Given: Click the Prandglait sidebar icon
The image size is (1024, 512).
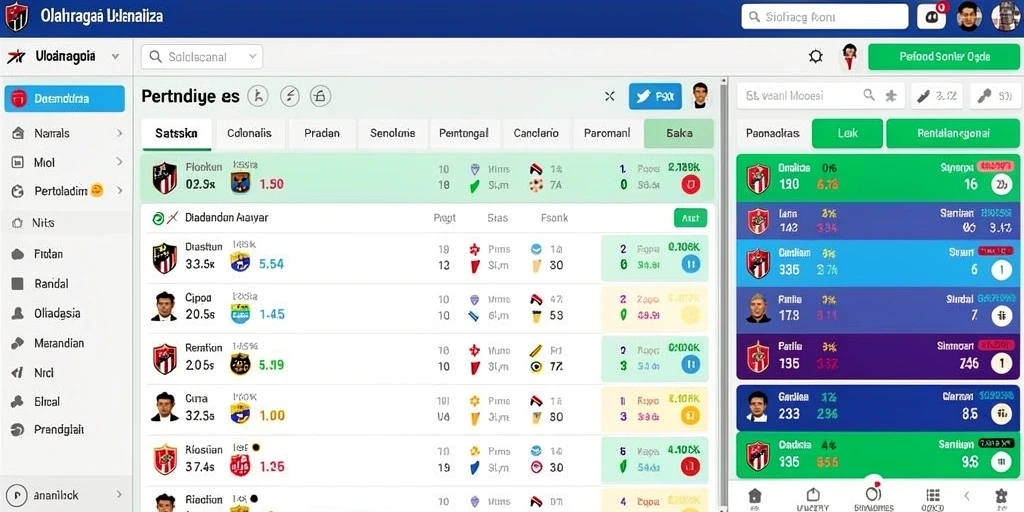Looking at the screenshot, I should pyautogui.click(x=18, y=430).
